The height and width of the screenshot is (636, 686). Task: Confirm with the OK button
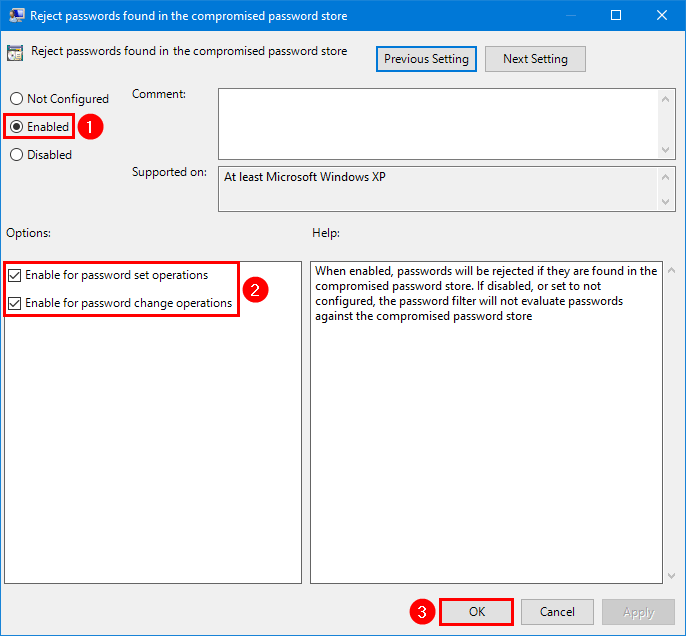[476, 612]
